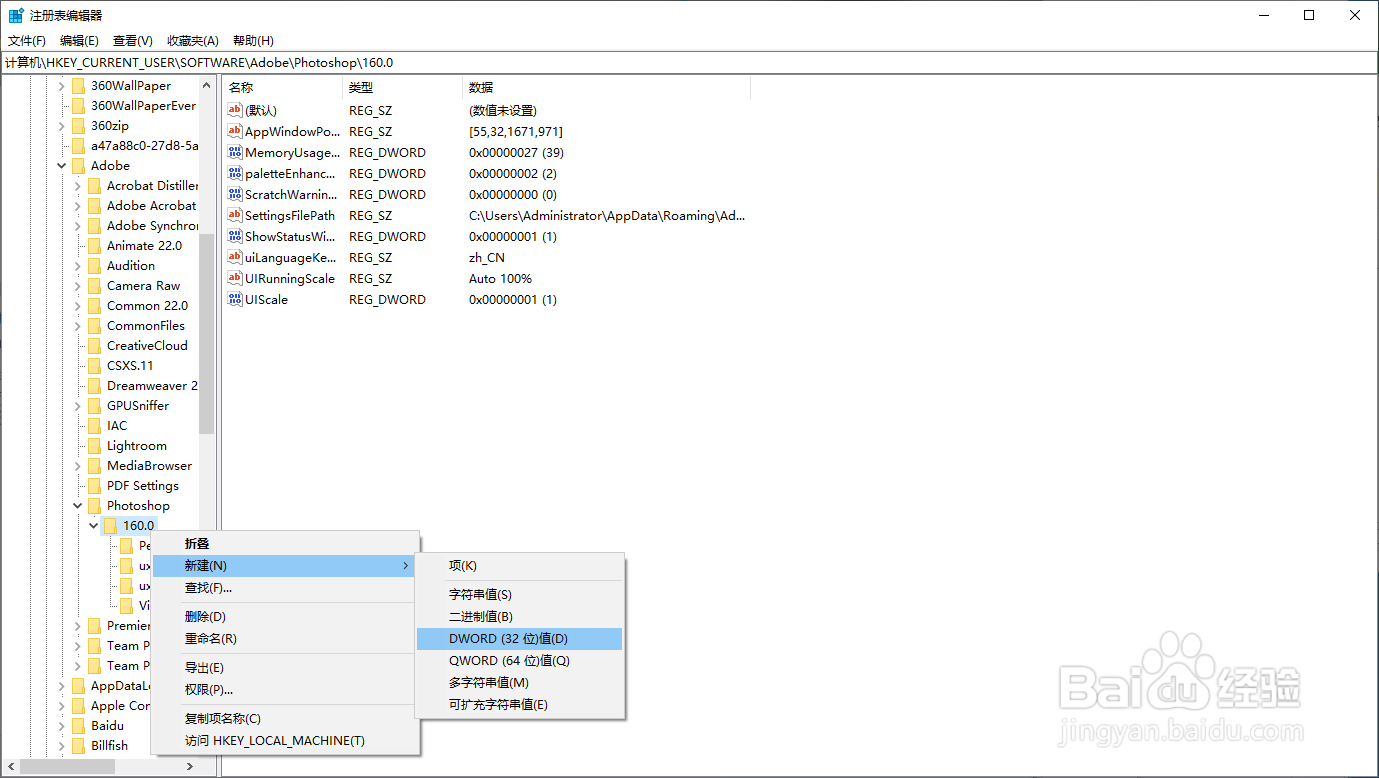Select 重命名(R) in the context menu

click(x=285, y=639)
